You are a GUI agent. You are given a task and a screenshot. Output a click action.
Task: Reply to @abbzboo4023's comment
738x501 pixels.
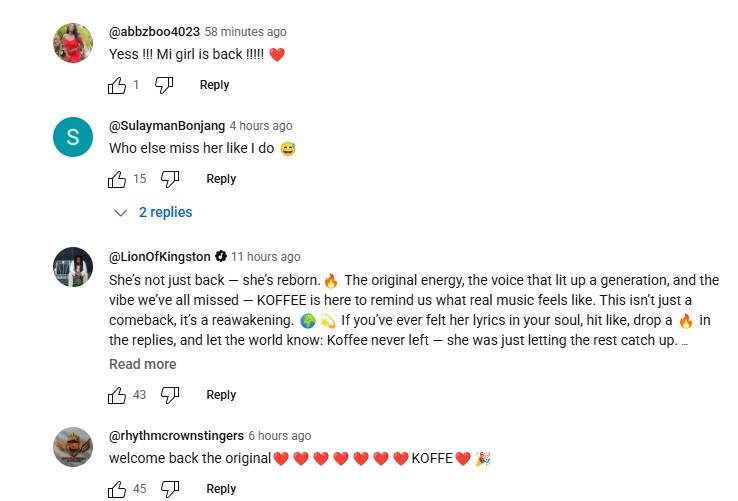click(x=214, y=85)
